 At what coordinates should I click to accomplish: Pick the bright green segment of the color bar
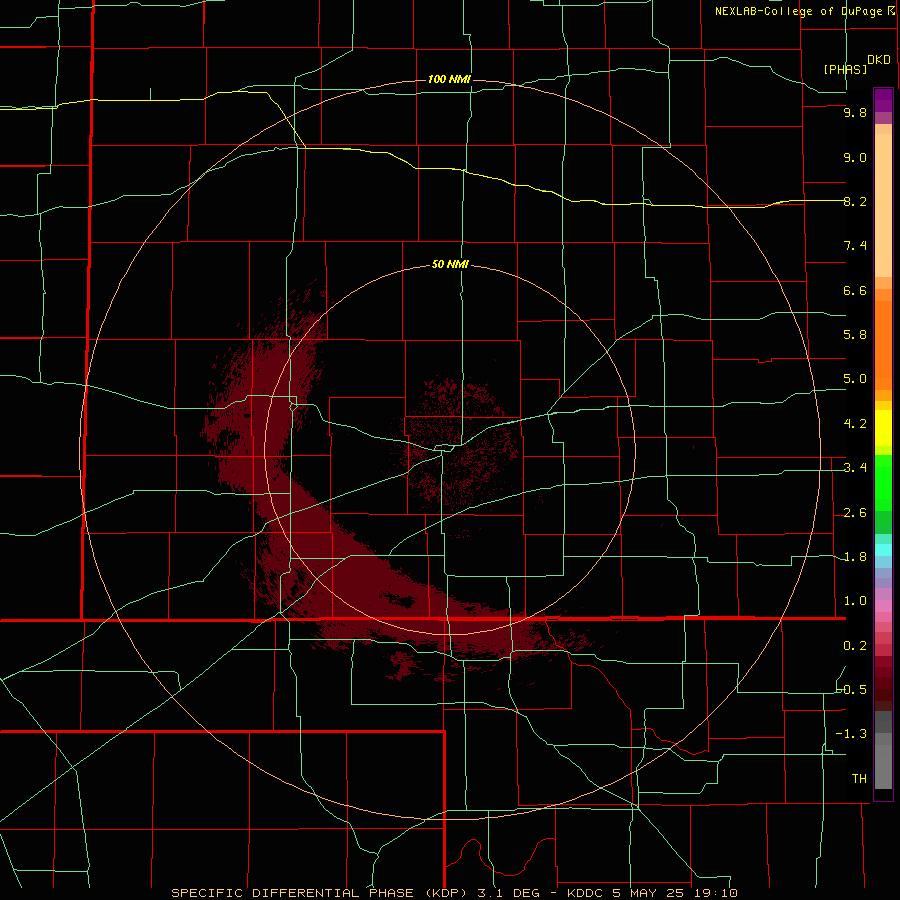tap(883, 483)
